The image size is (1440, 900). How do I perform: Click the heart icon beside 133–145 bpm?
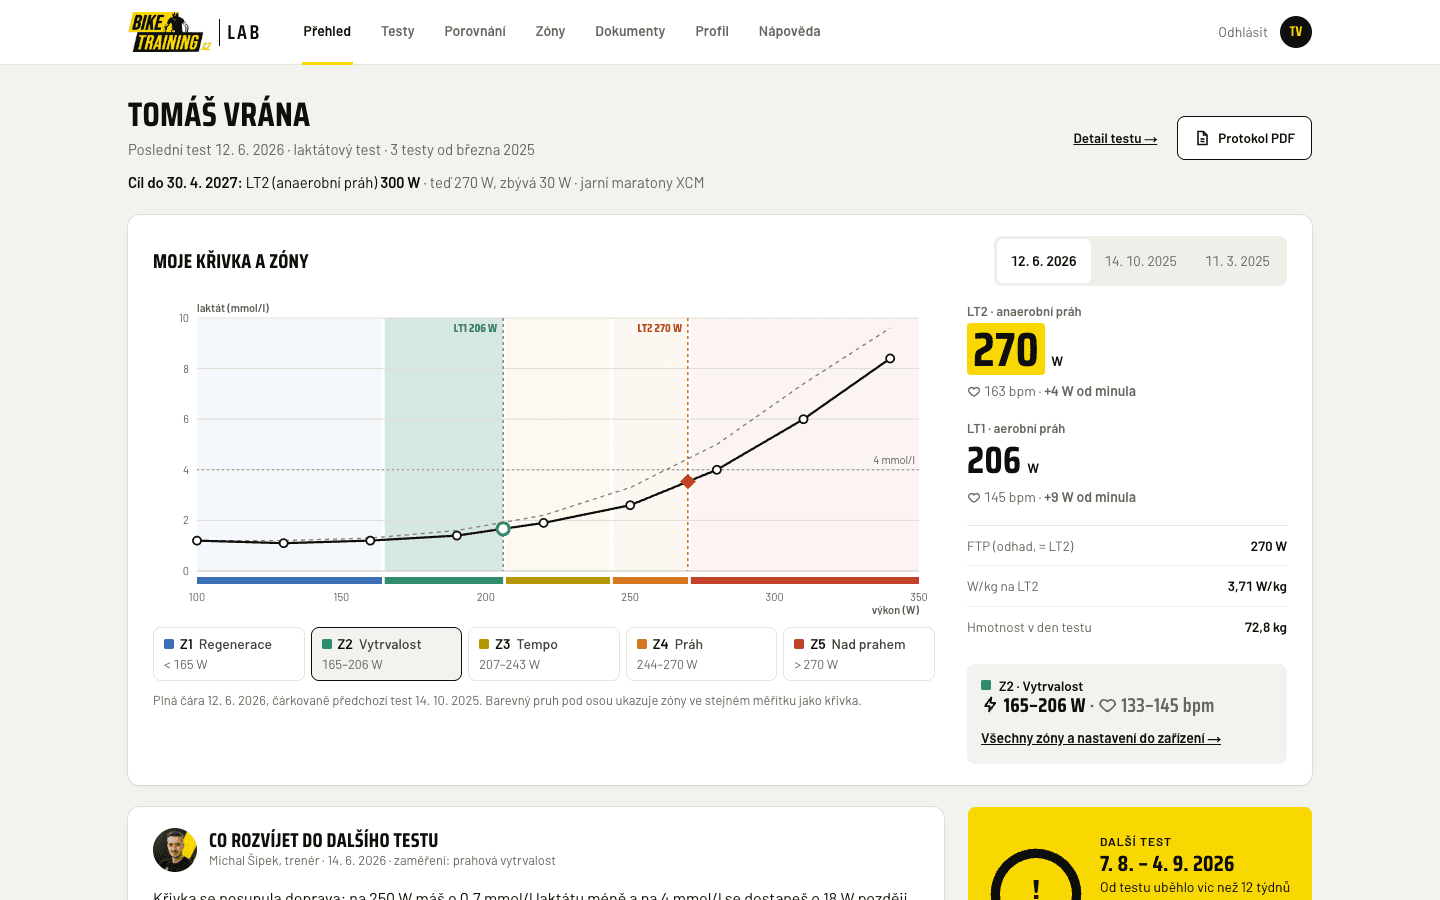[x=1107, y=706]
